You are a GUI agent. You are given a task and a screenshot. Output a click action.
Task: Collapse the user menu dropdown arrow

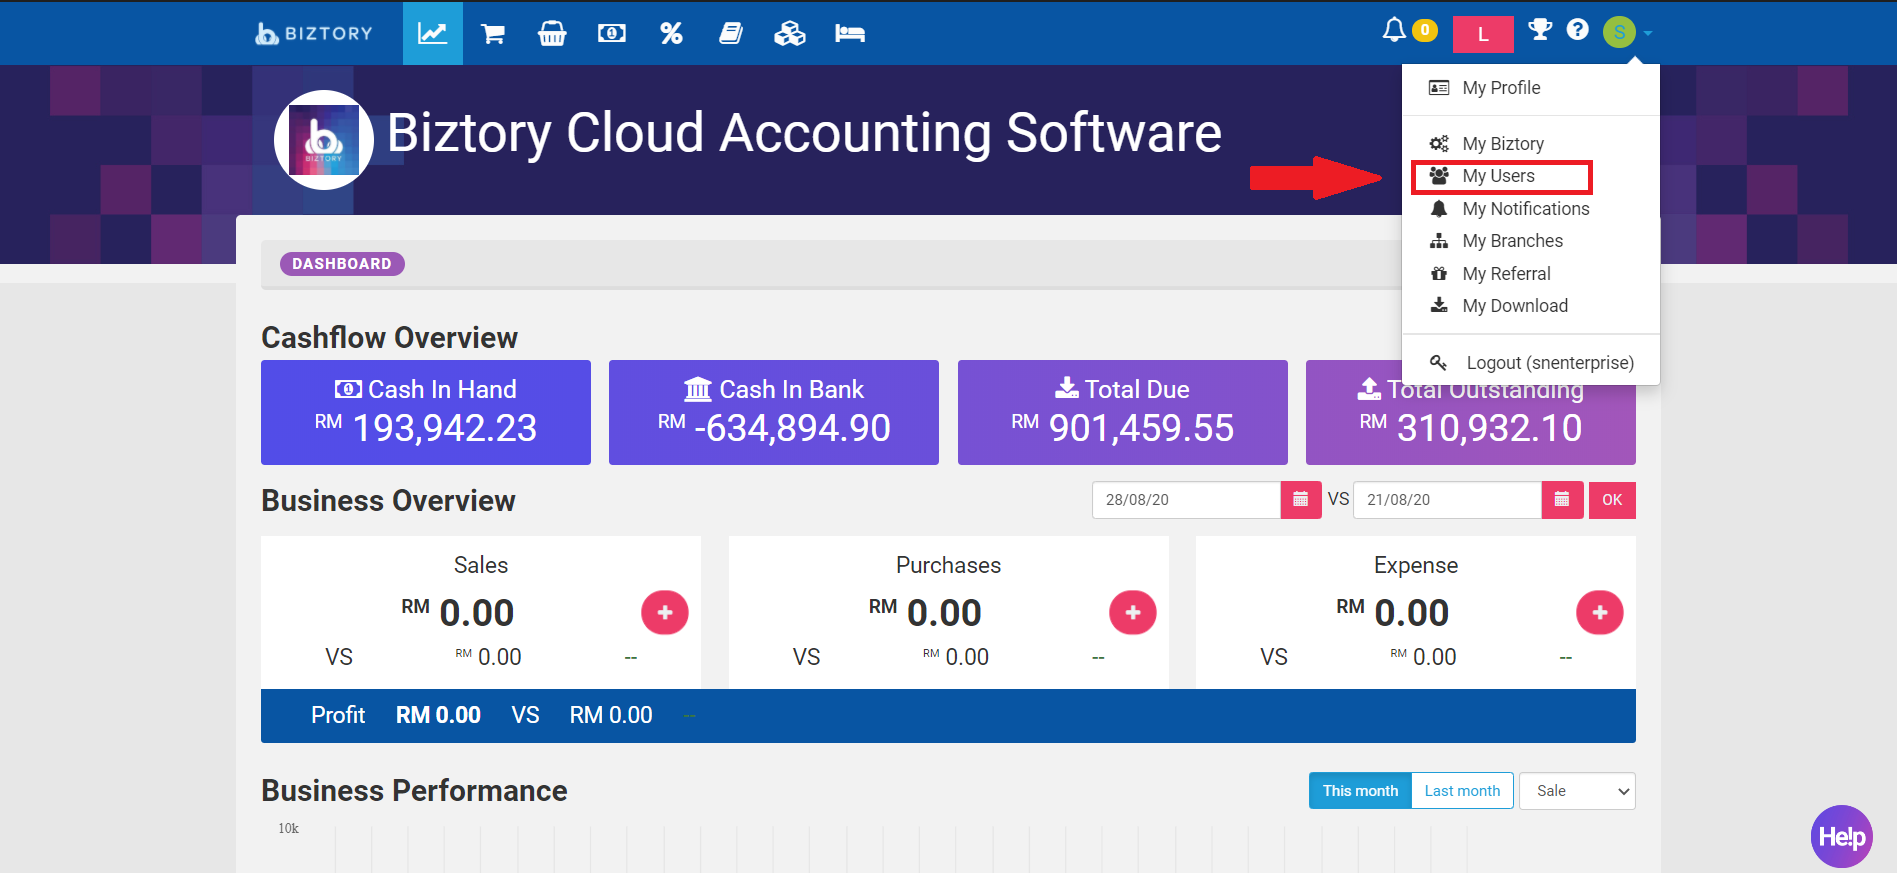pyautogui.click(x=1648, y=33)
